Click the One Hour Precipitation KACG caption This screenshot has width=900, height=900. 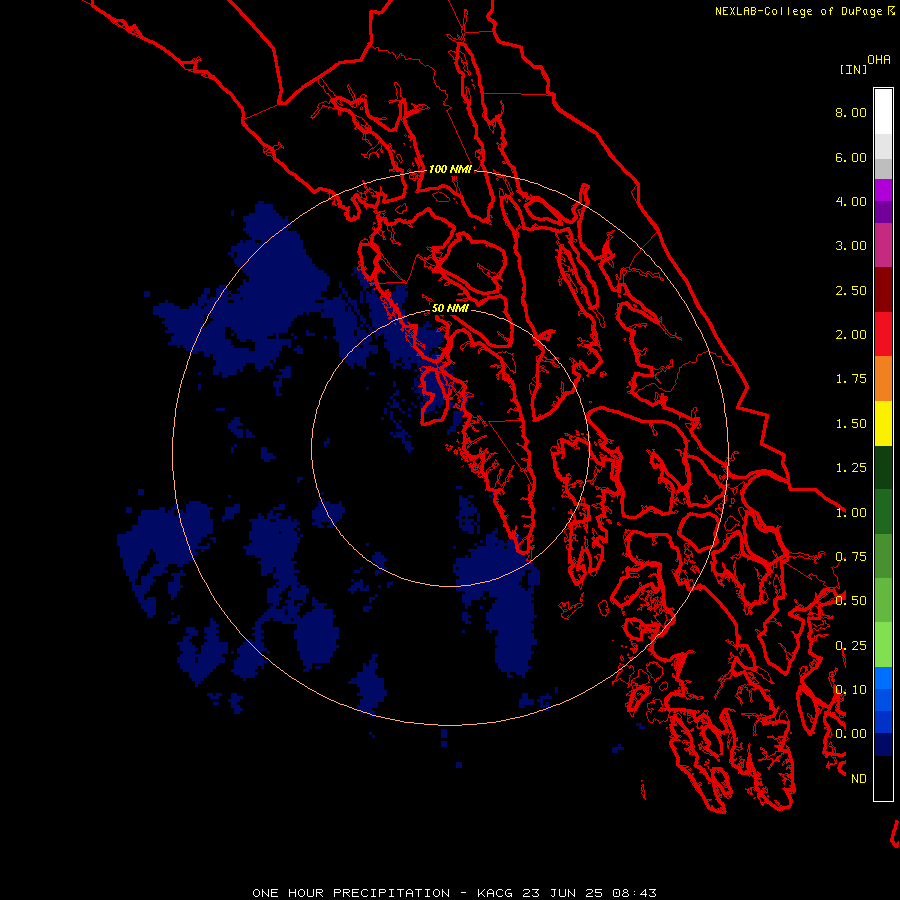pyautogui.click(x=454, y=893)
